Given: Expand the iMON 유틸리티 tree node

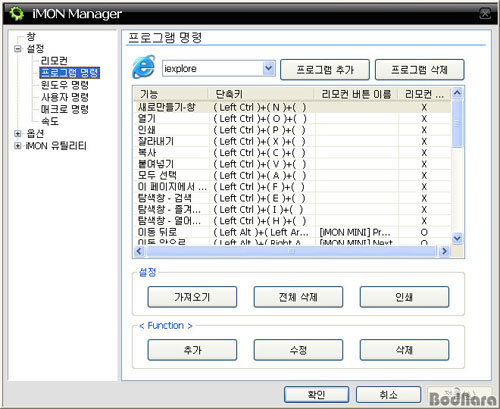Looking at the screenshot, I should click(x=18, y=146).
